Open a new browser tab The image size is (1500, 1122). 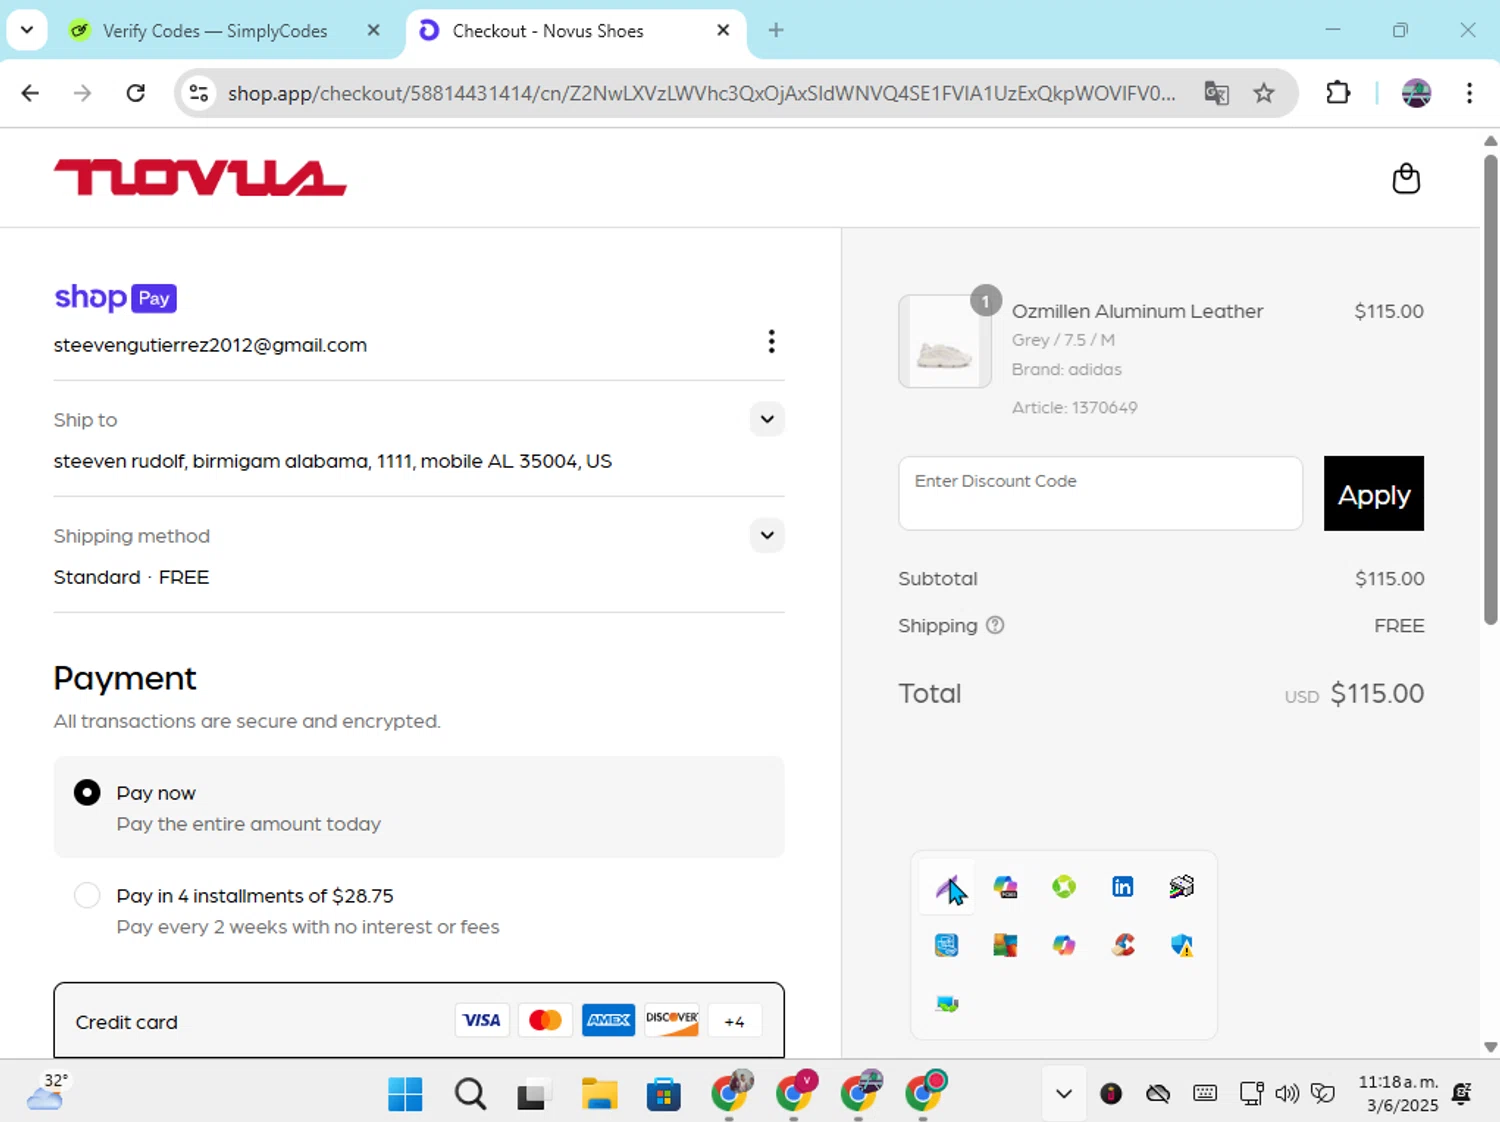pos(776,30)
